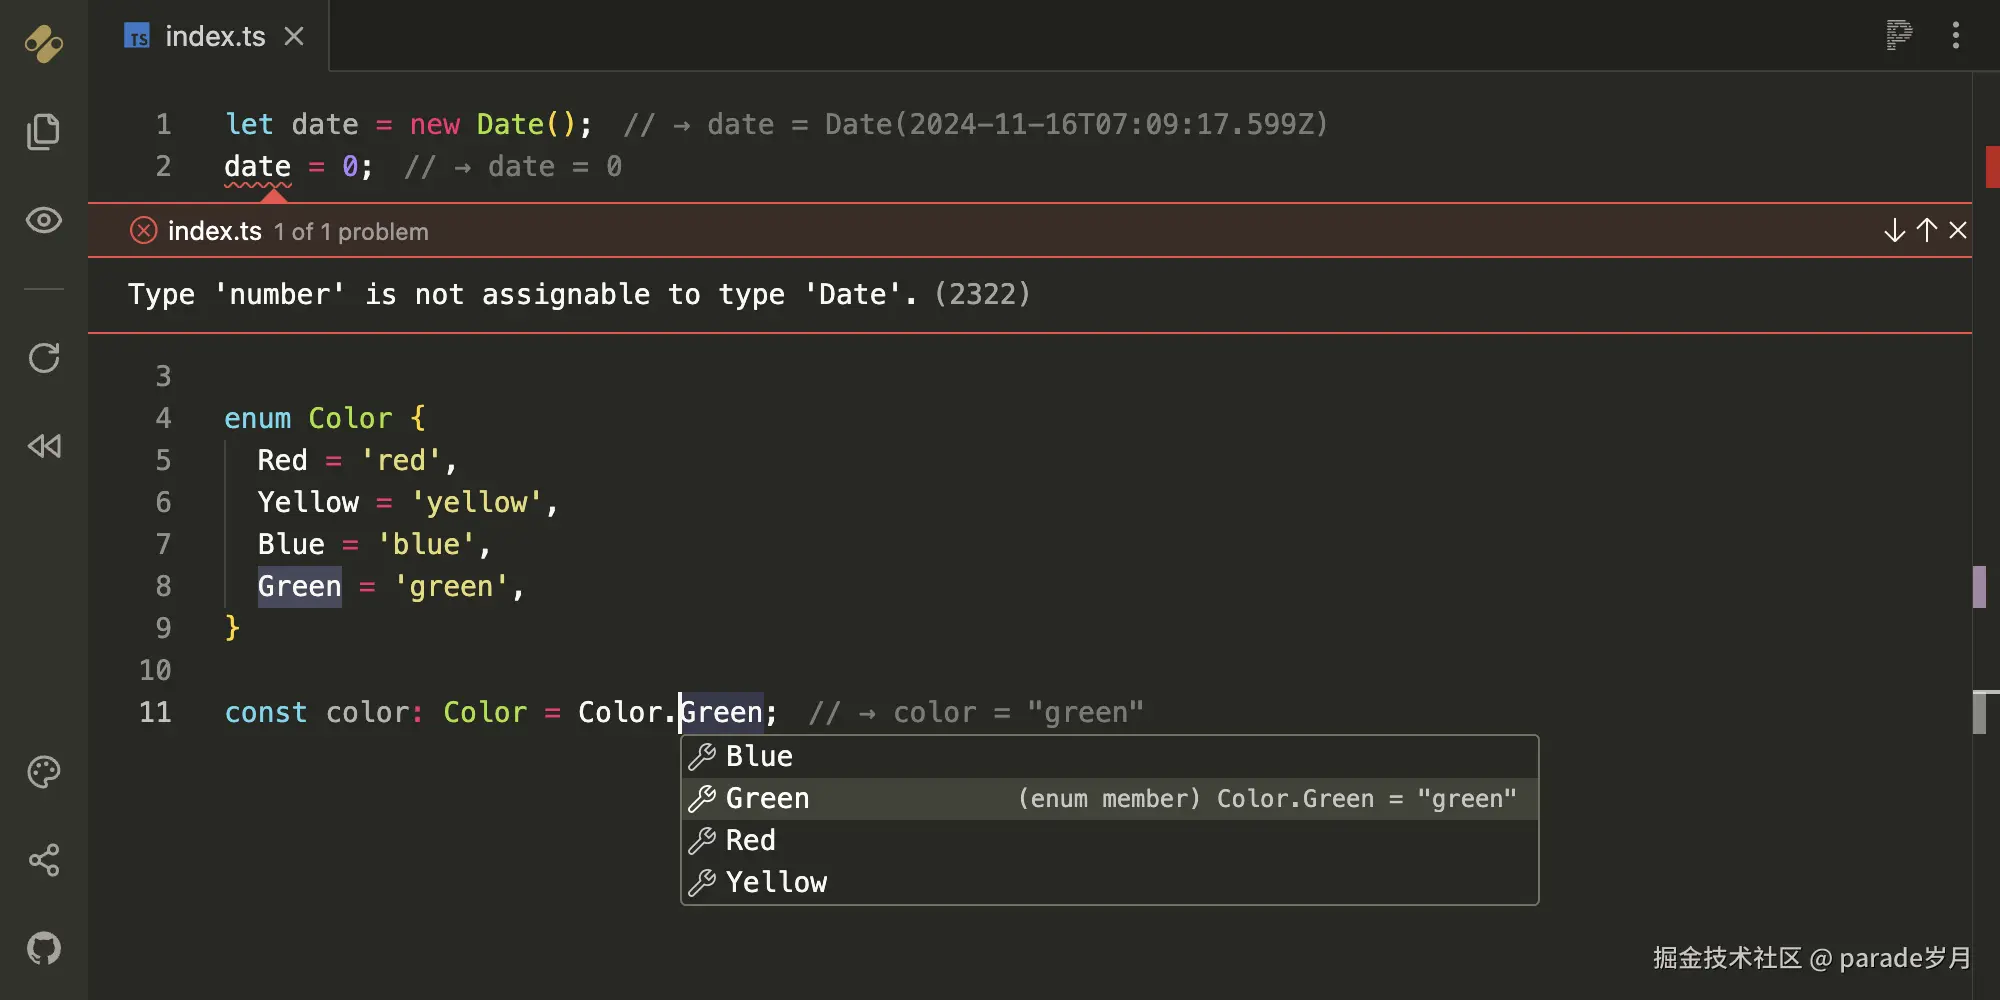Screen dimensions: 2000x1000
Task: Open the three-dot overflow menu
Action: pyautogui.click(x=1956, y=35)
